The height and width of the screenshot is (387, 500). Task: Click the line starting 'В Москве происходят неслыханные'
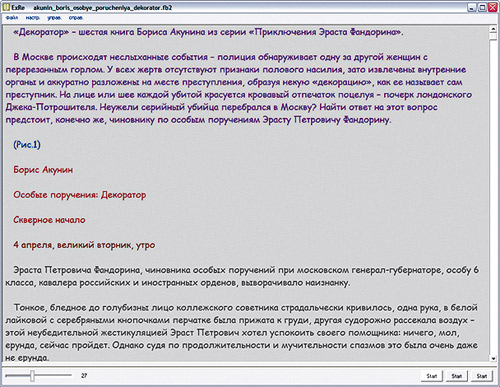[220, 57]
